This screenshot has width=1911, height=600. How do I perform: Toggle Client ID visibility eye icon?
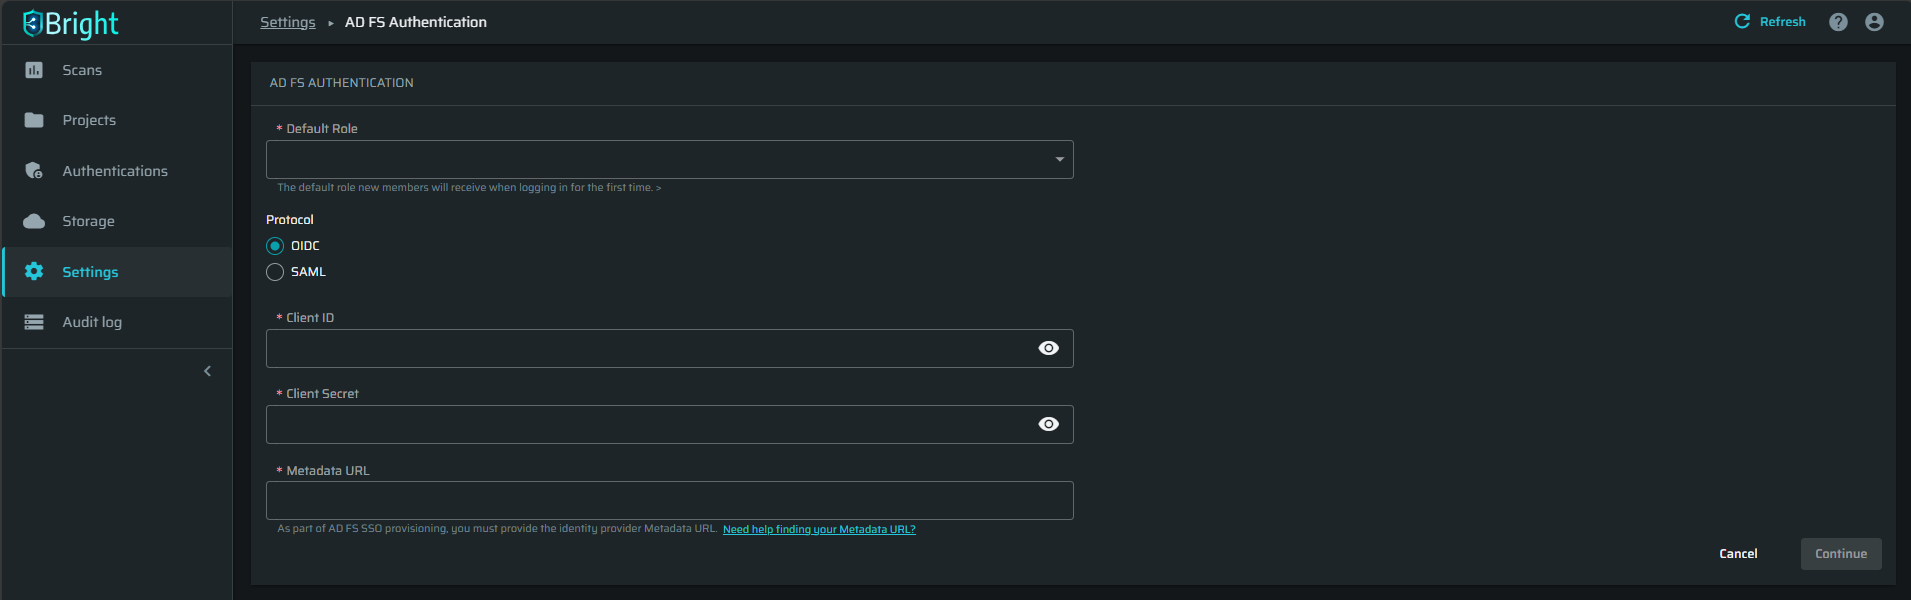pos(1048,348)
